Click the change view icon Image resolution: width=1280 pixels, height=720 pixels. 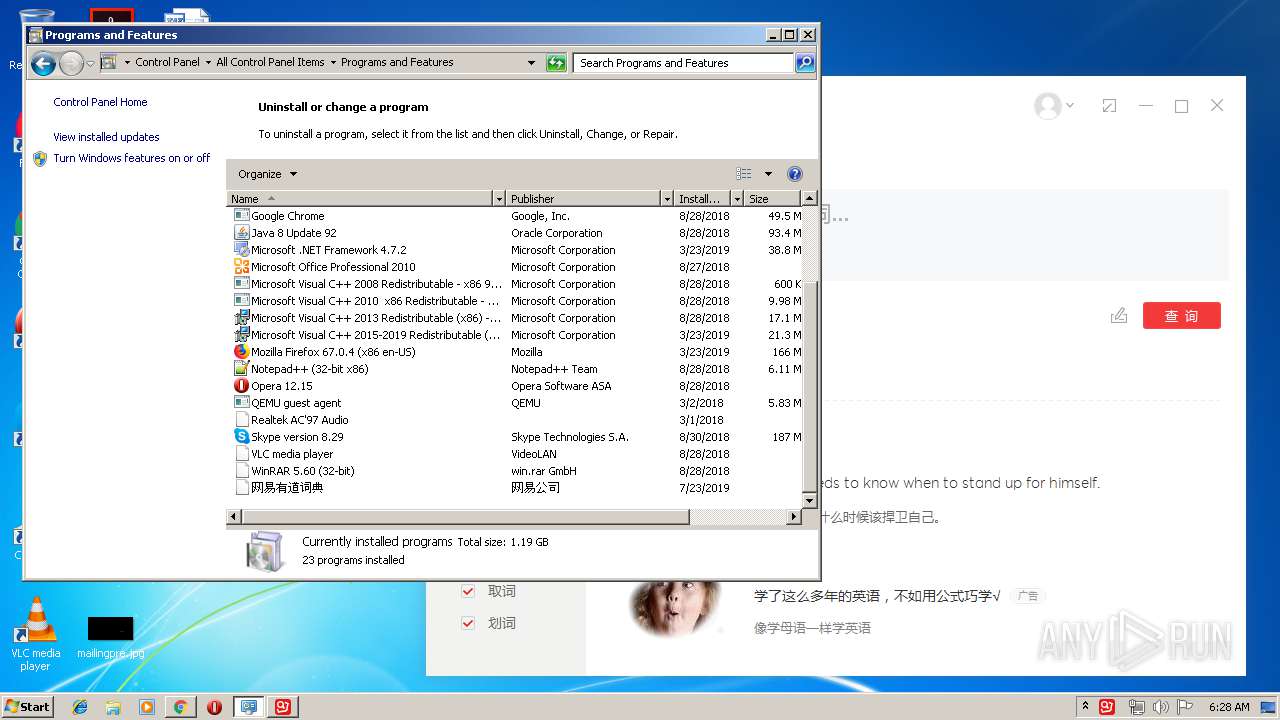[744, 174]
